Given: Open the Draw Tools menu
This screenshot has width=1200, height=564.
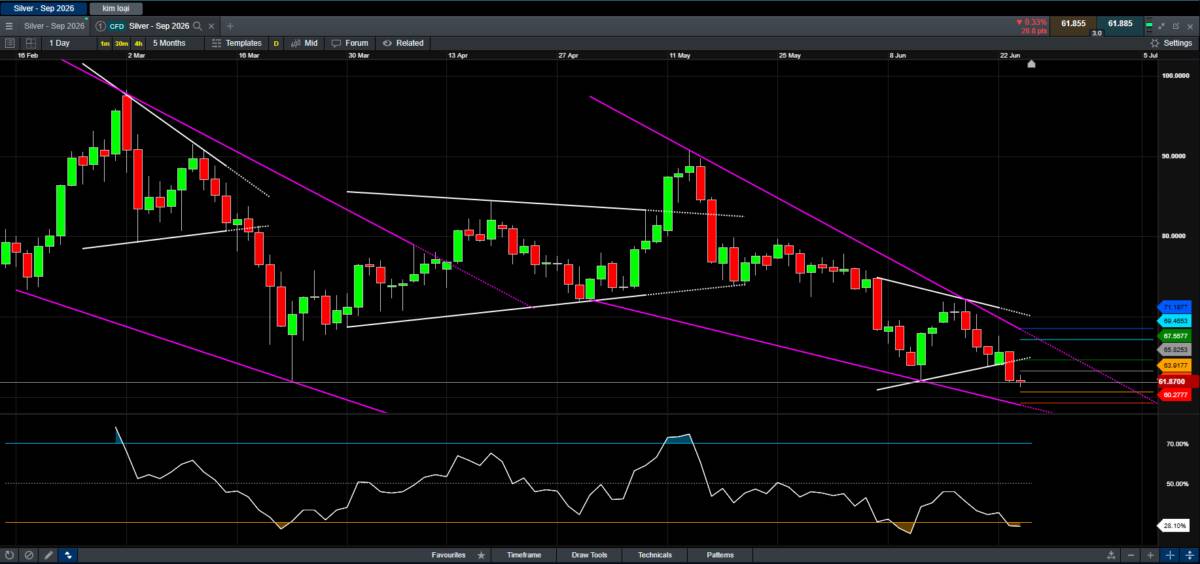Looking at the screenshot, I should [x=589, y=554].
